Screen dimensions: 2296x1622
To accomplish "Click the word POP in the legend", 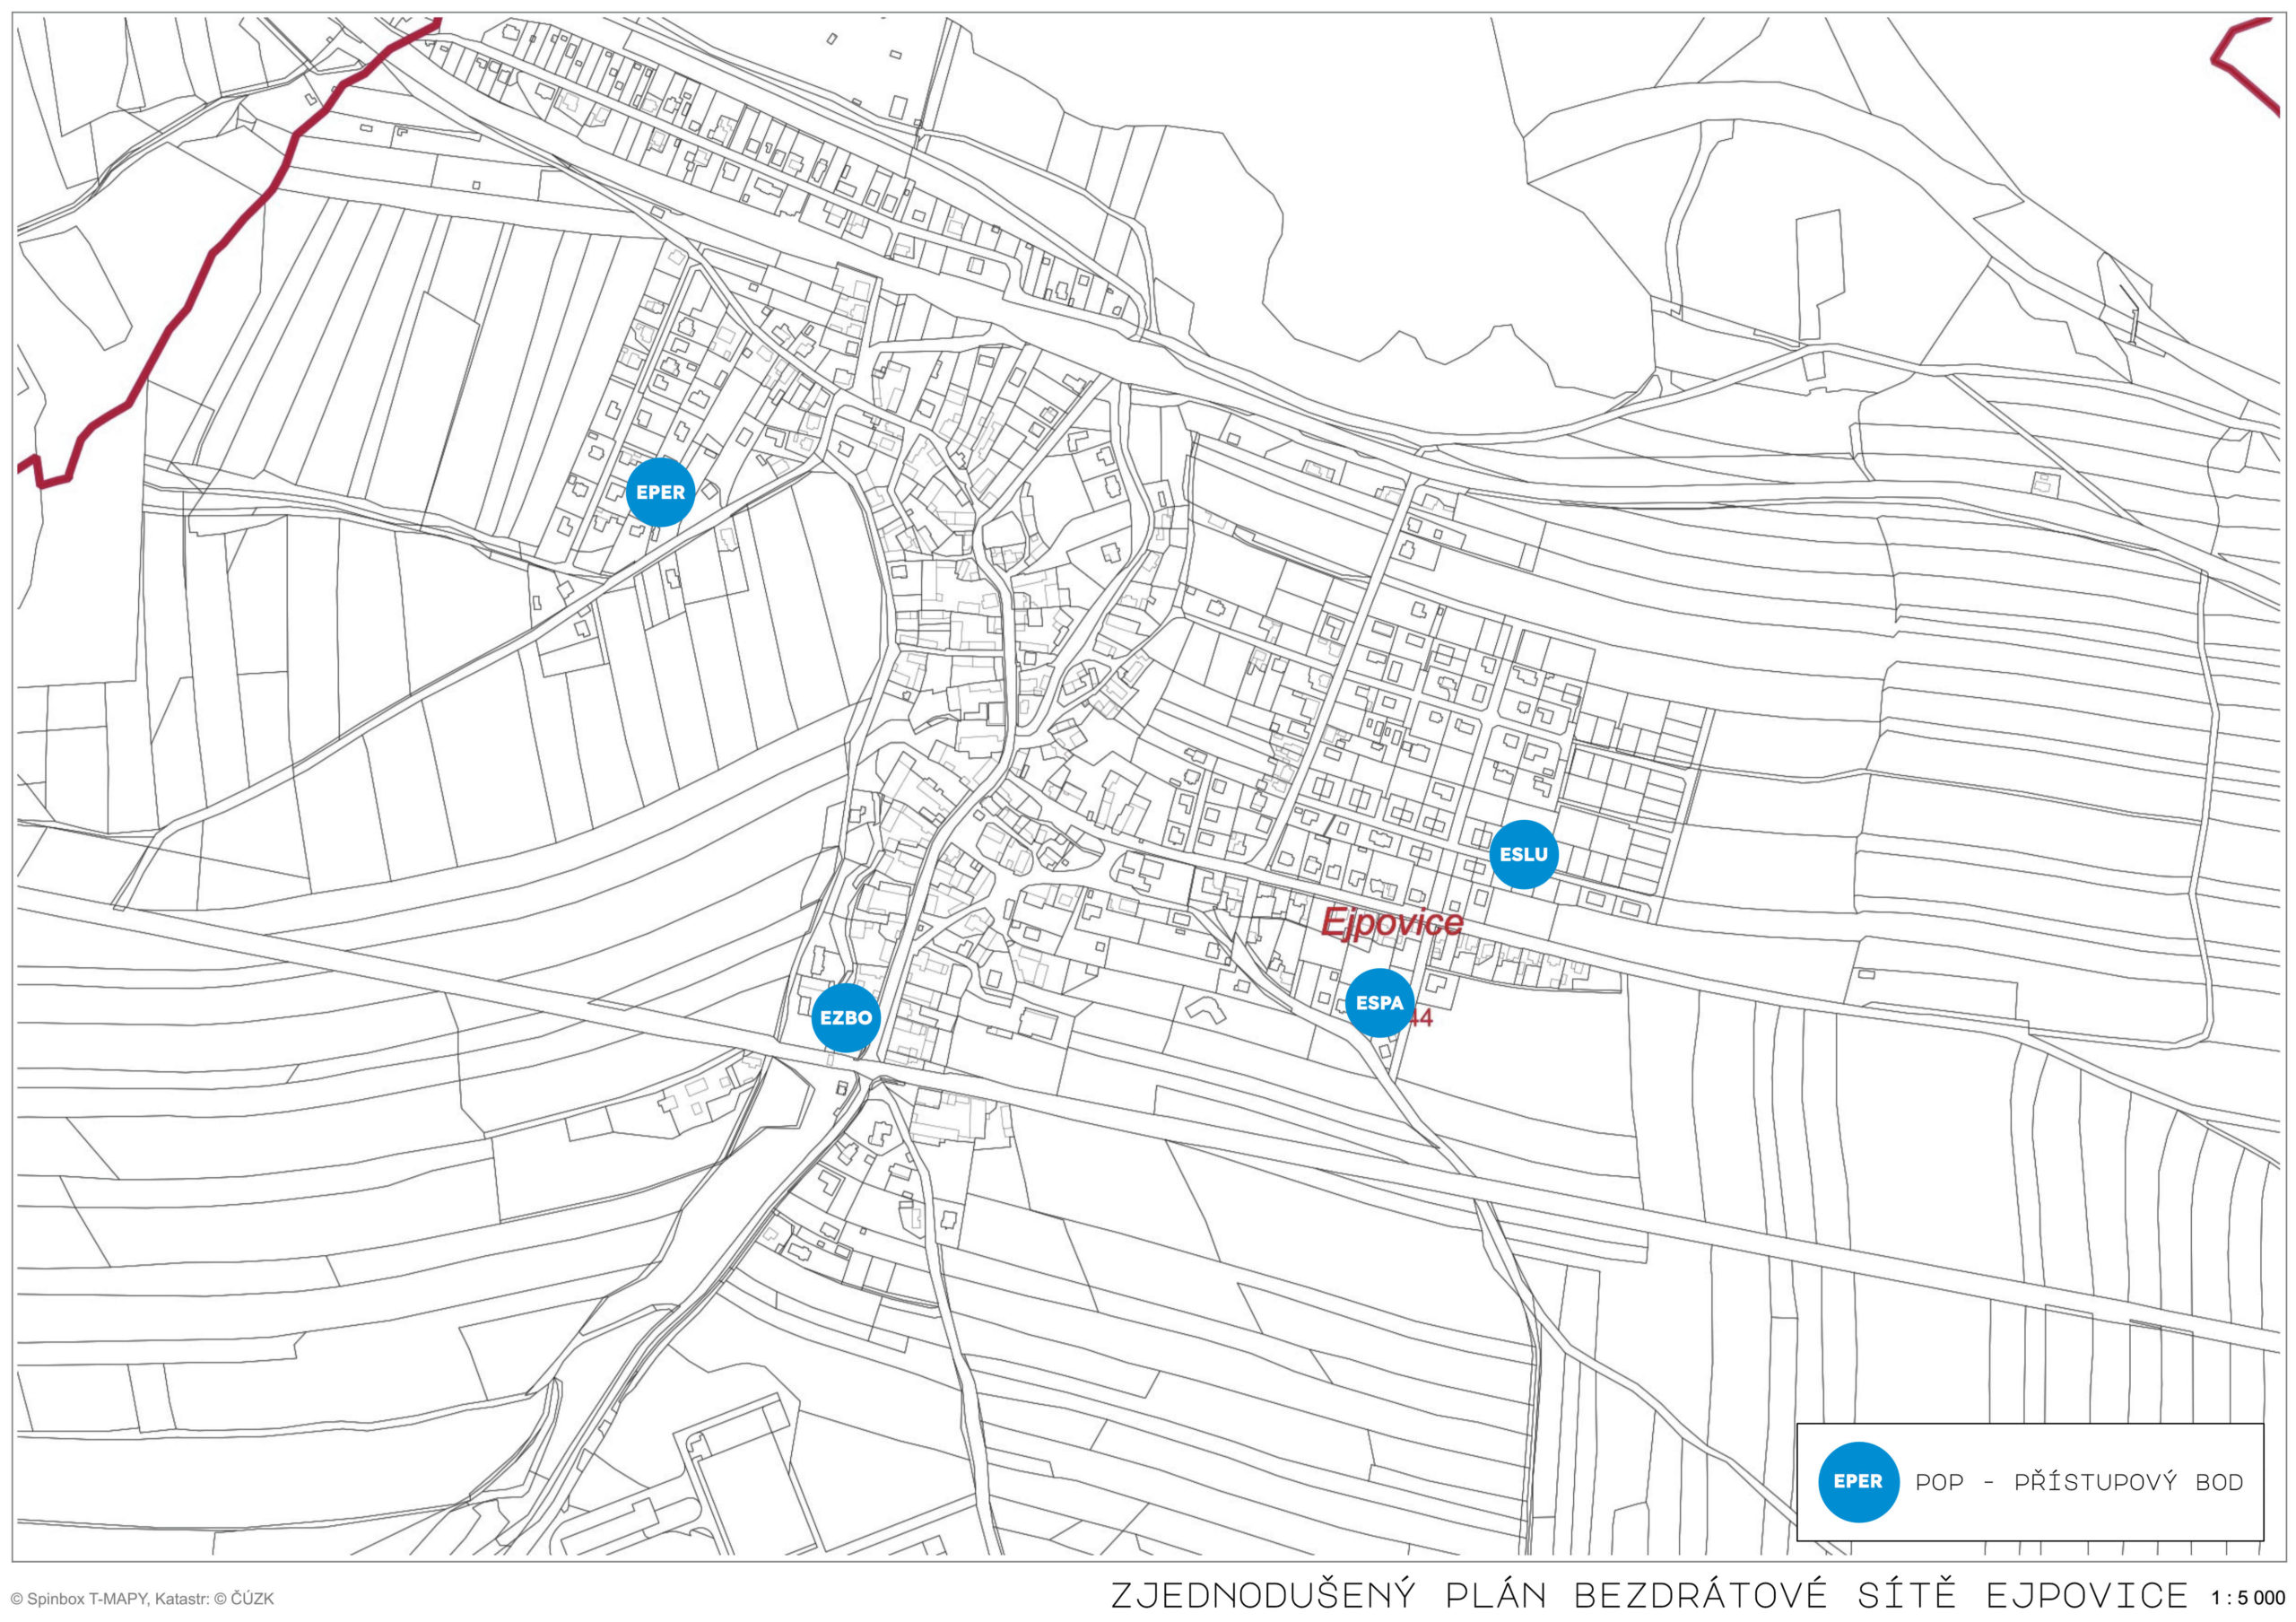I will click(x=1939, y=1482).
